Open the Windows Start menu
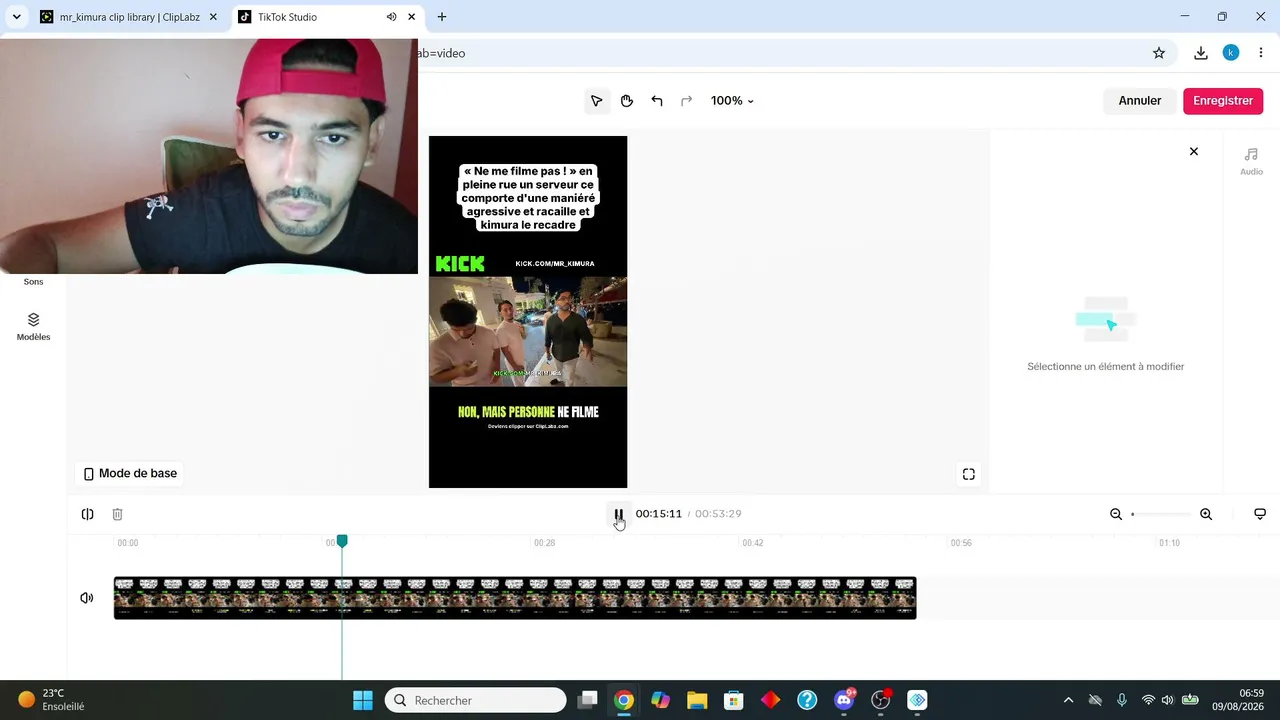This screenshot has width=1280, height=720. 363,700
